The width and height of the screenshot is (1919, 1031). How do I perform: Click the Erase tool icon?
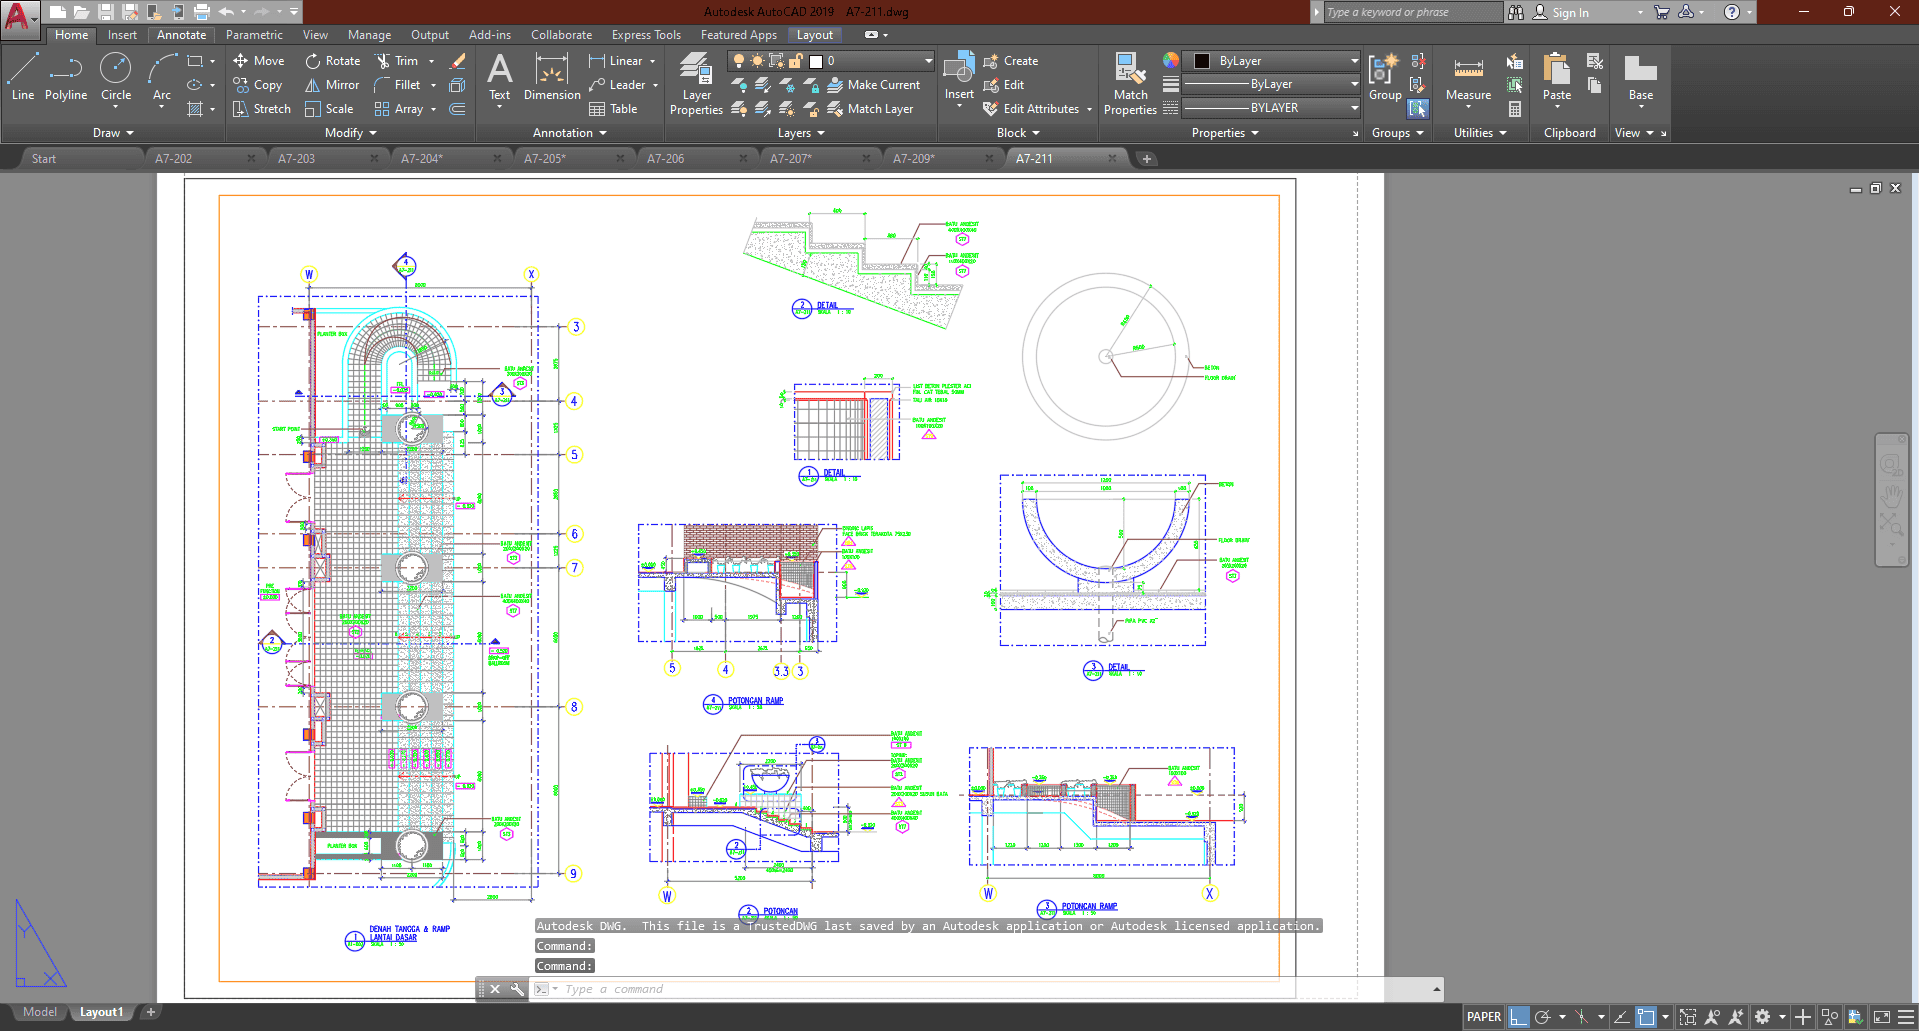[x=458, y=61]
